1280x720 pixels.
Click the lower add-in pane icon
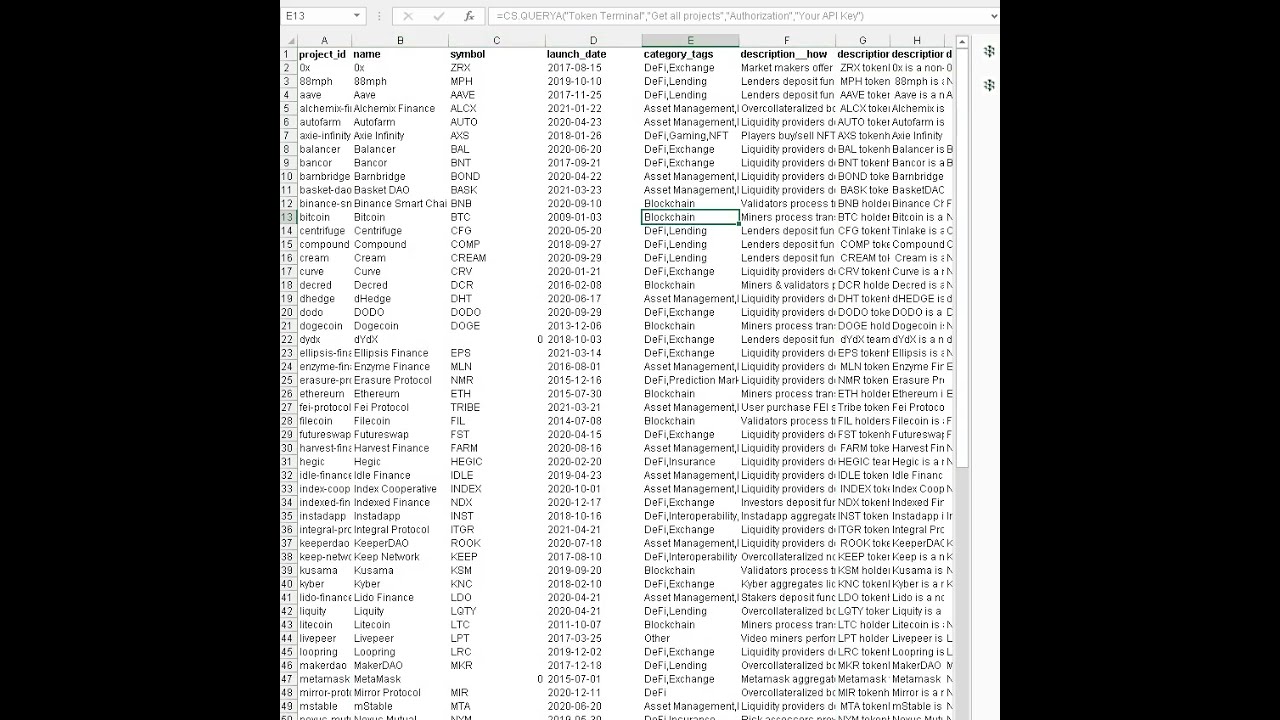coord(989,85)
